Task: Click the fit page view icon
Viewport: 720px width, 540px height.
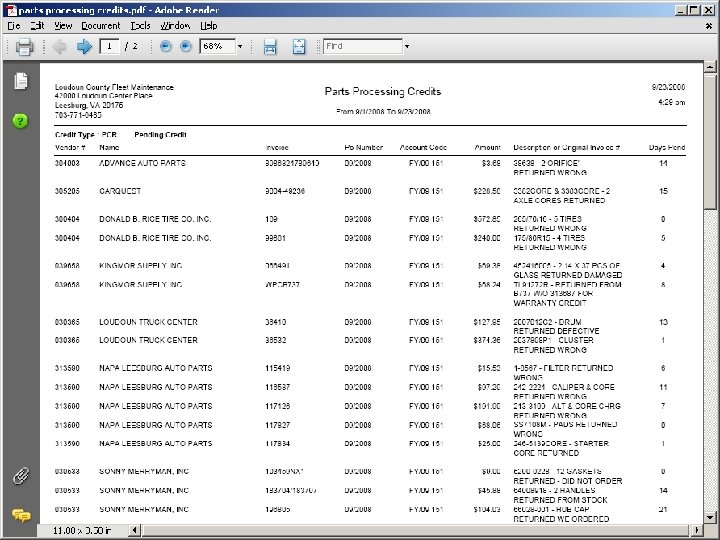Action: click(x=299, y=46)
